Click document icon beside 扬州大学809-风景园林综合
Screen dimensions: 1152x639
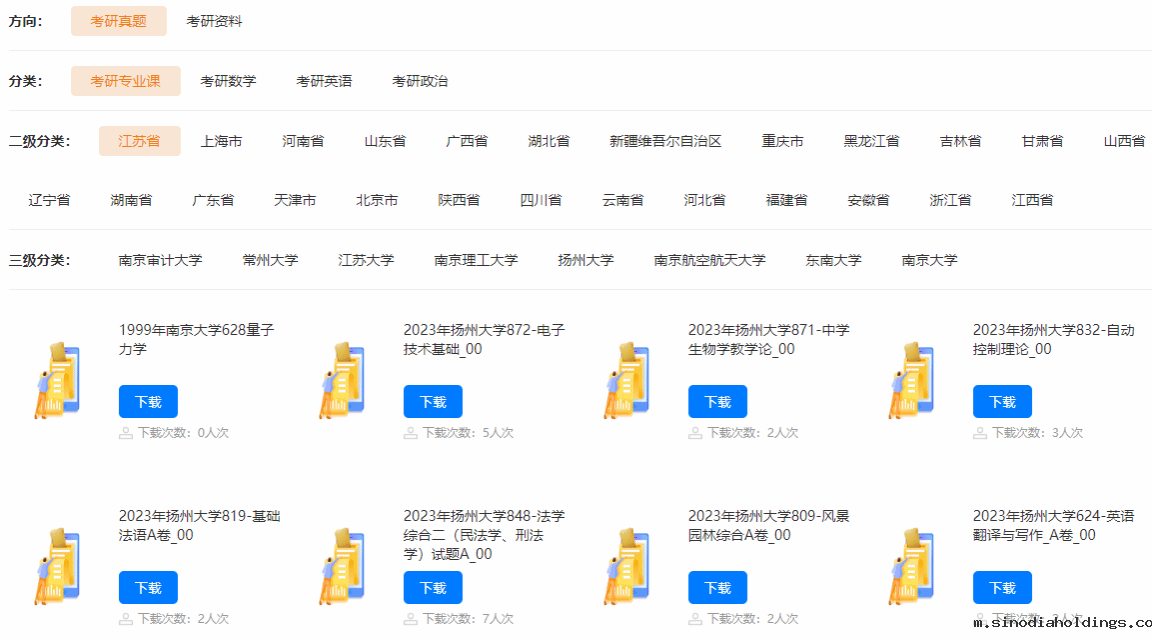pyautogui.click(x=627, y=566)
